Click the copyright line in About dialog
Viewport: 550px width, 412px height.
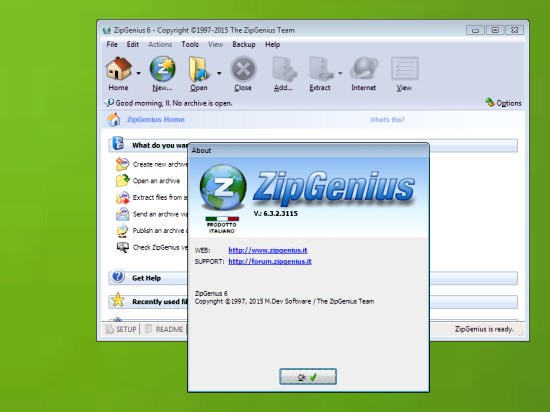pyautogui.click(x=284, y=301)
